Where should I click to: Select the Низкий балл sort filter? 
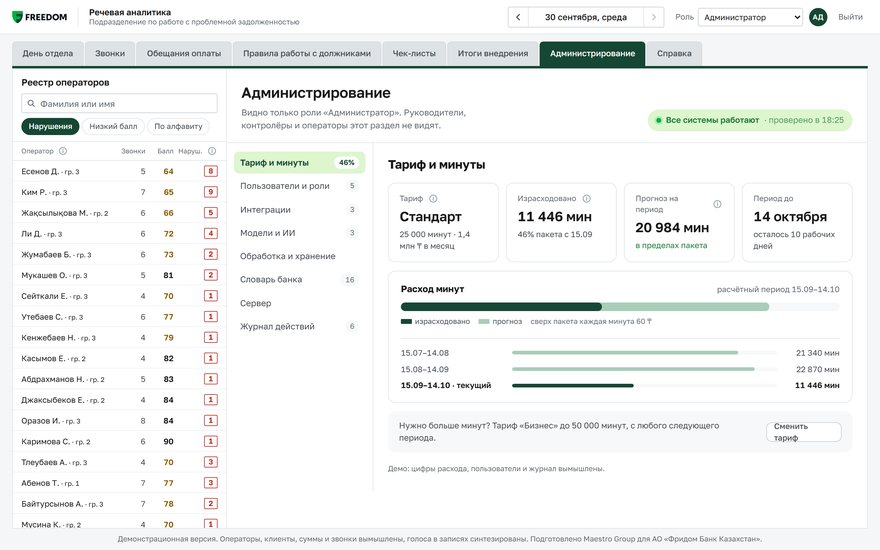point(113,126)
